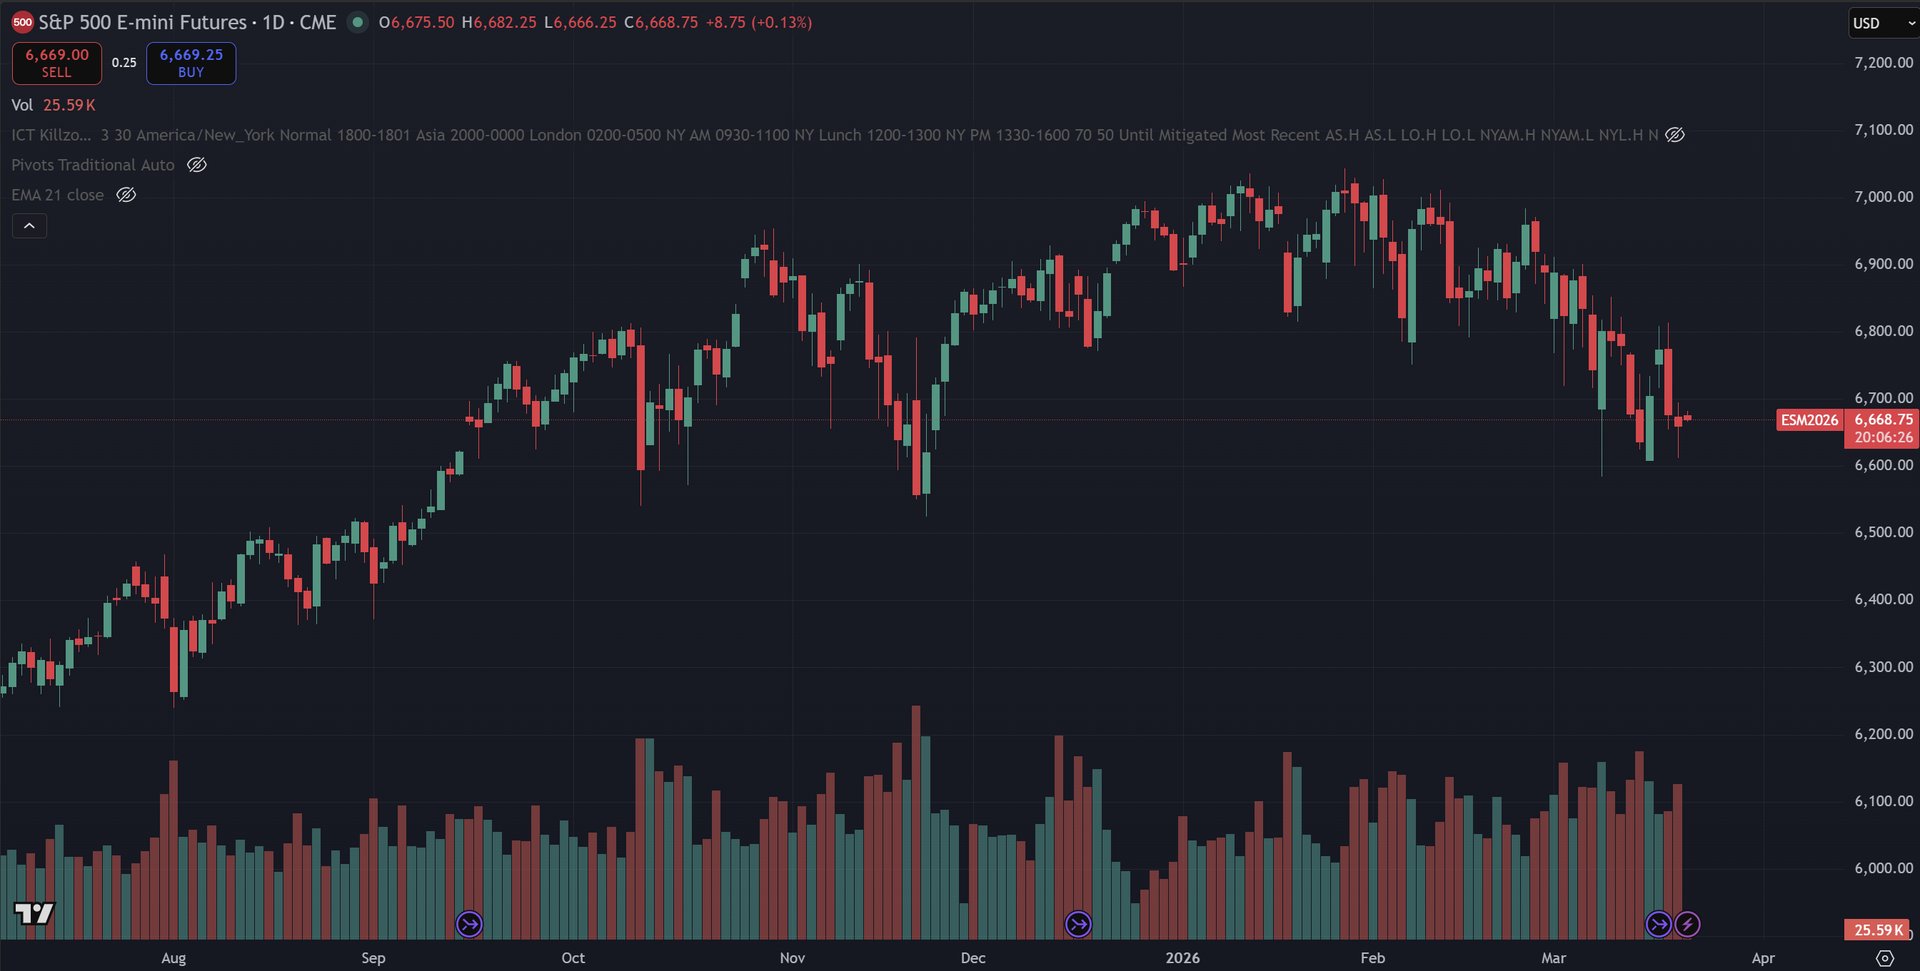Viewport: 1920px width, 971px height.
Task: Click the purple lightning bolt event marker
Action: pos(1687,924)
